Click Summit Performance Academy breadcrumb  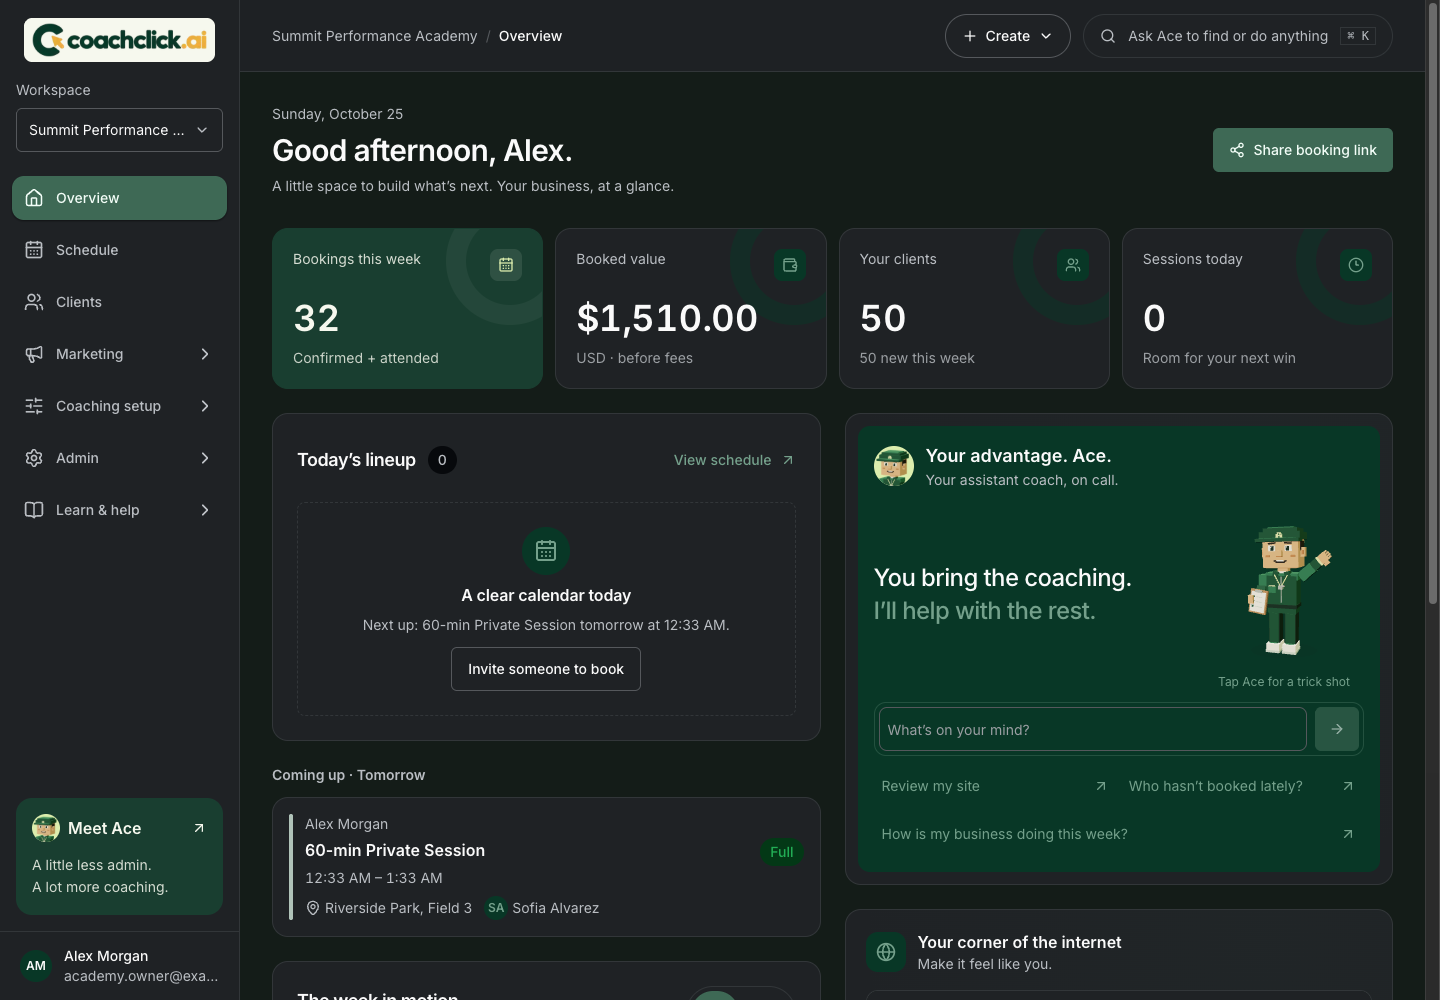[375, 36]
